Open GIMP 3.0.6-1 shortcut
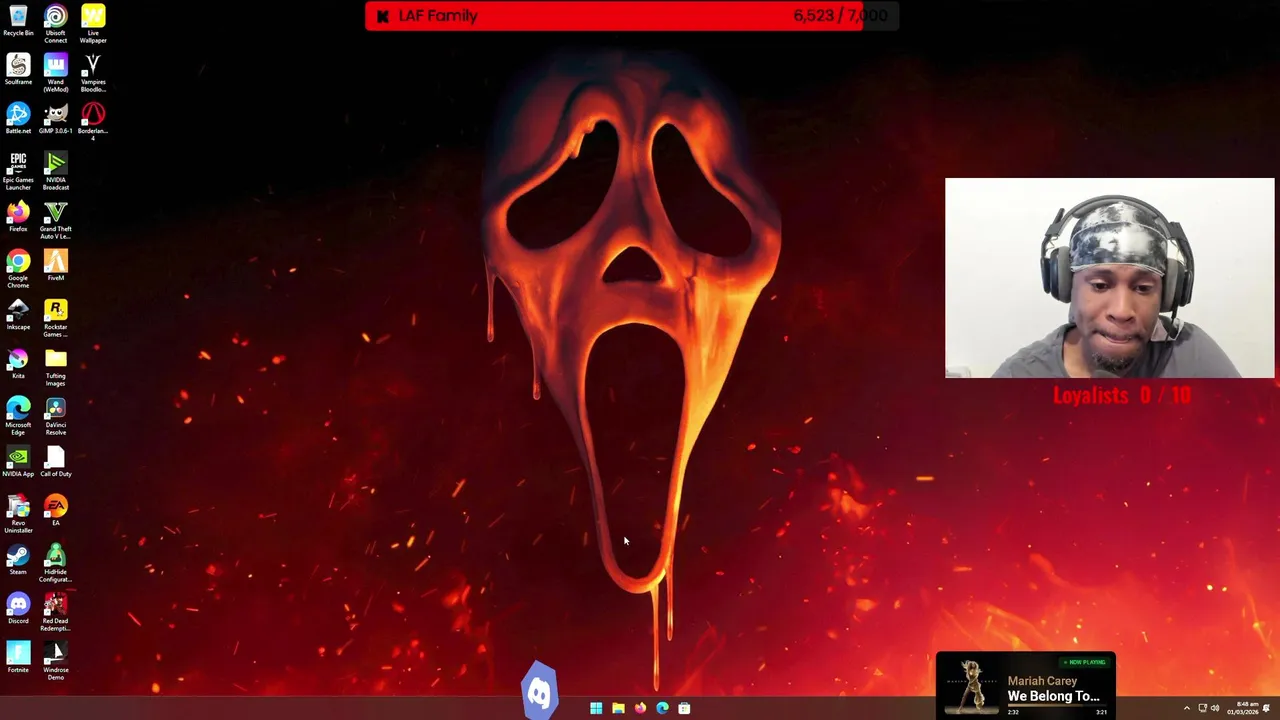Screen dimensions: 1280x720 [56, 118]
